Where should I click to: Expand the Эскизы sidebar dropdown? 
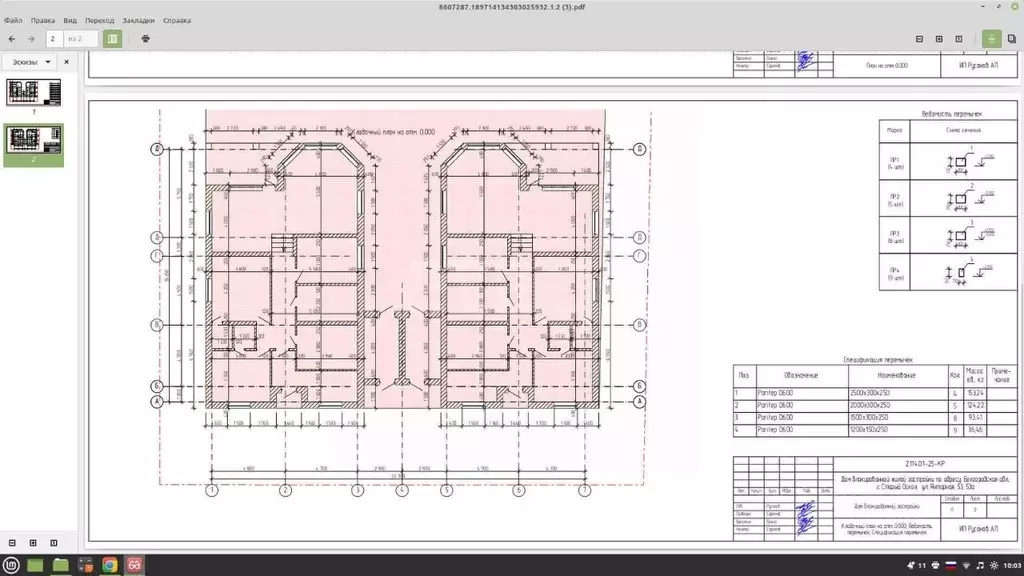[x=27, y=62]
